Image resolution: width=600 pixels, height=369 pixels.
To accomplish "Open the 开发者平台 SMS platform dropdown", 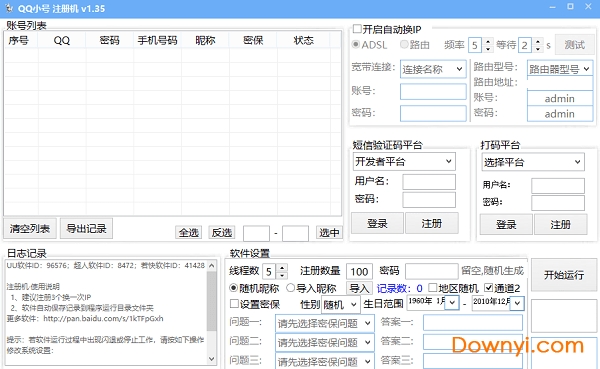I will coord(404,162).
